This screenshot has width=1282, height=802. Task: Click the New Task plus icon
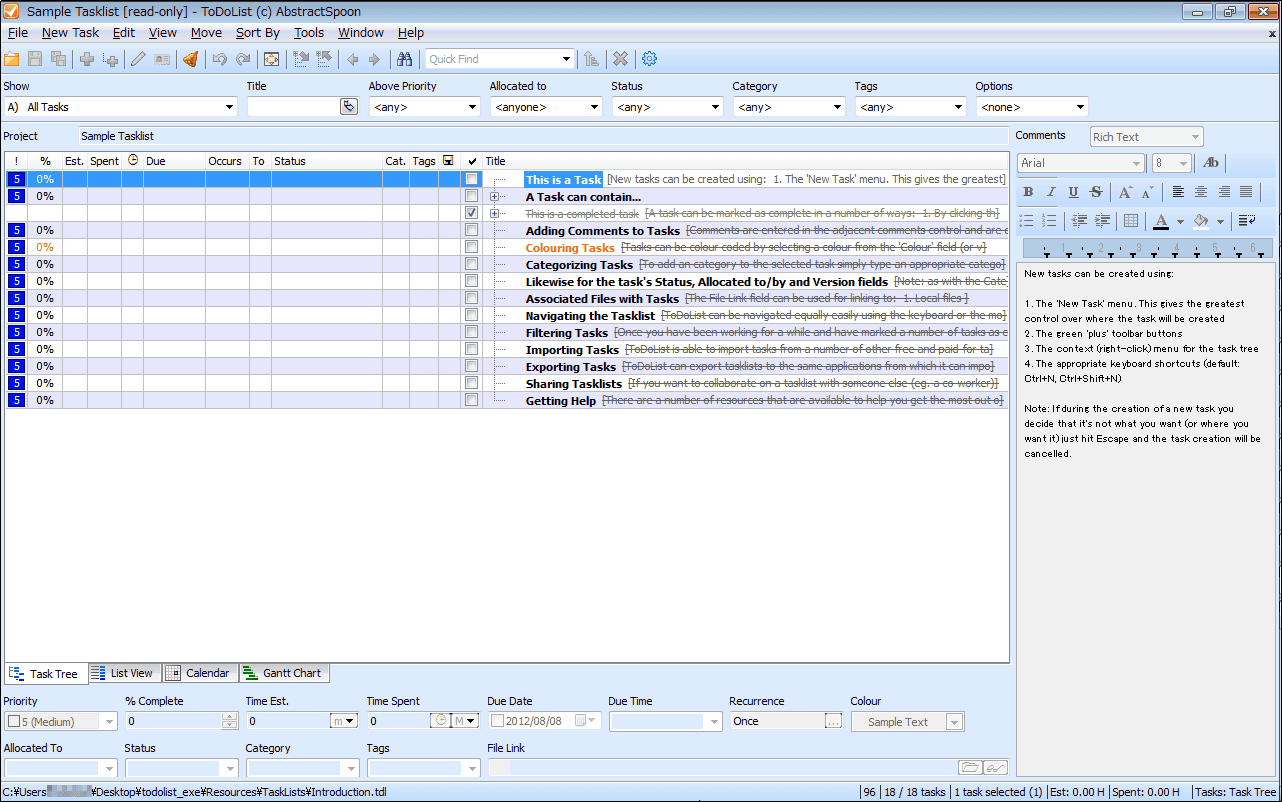[x=87, y=59]
